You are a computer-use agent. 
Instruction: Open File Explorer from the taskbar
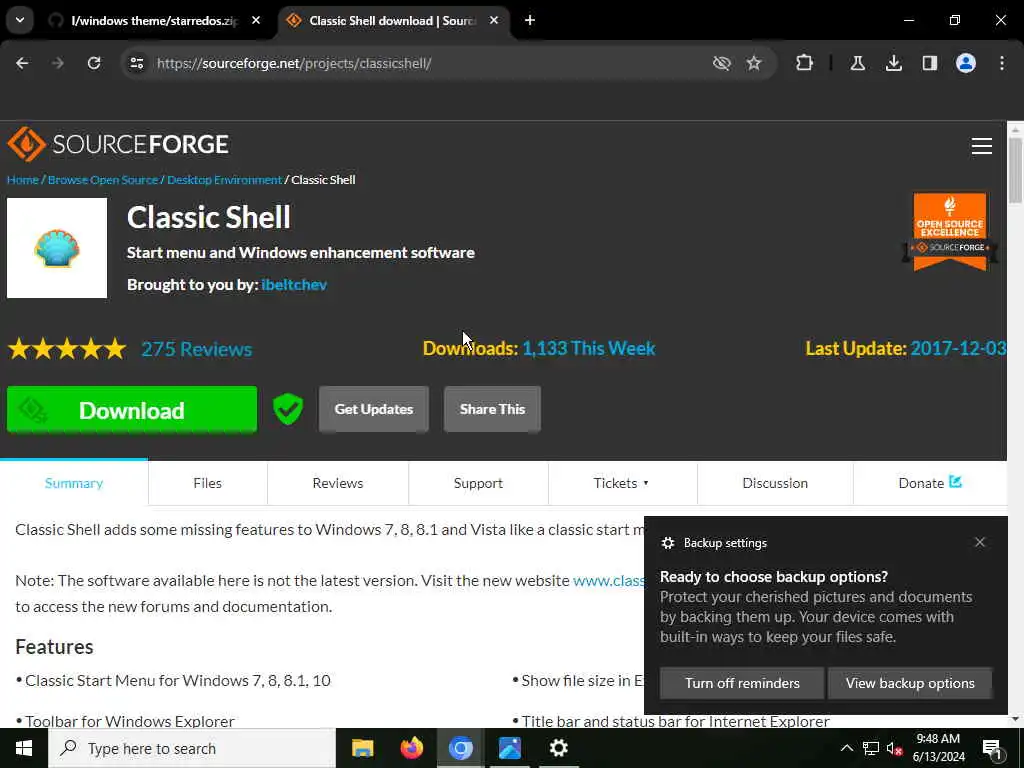362,748
